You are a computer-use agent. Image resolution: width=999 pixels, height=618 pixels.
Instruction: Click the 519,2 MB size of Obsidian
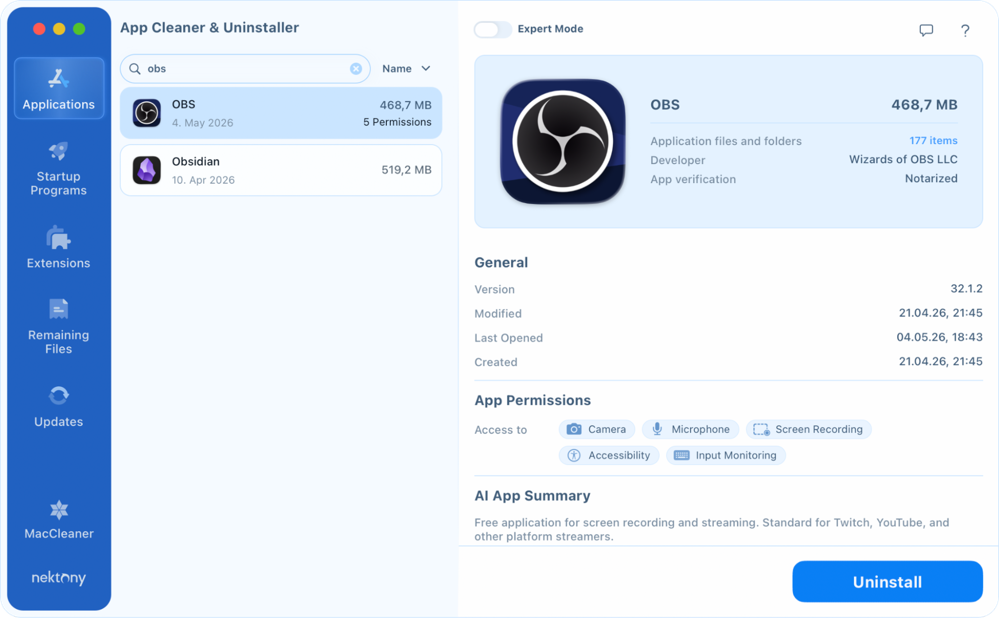pyautogui.click(x=406, y=170)
